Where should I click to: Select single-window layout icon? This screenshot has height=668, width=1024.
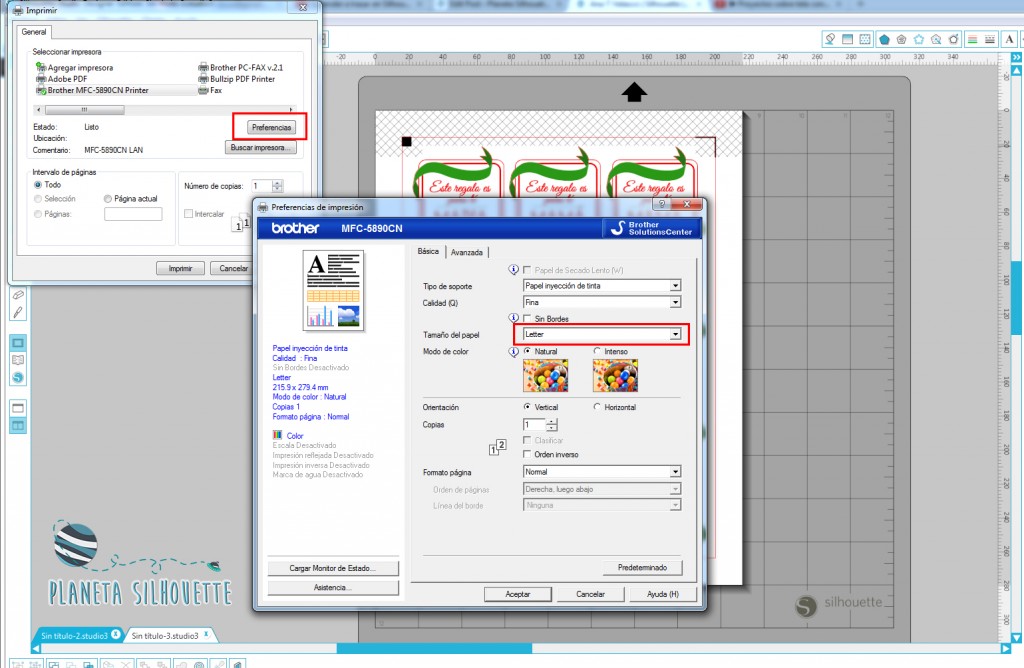18,408
